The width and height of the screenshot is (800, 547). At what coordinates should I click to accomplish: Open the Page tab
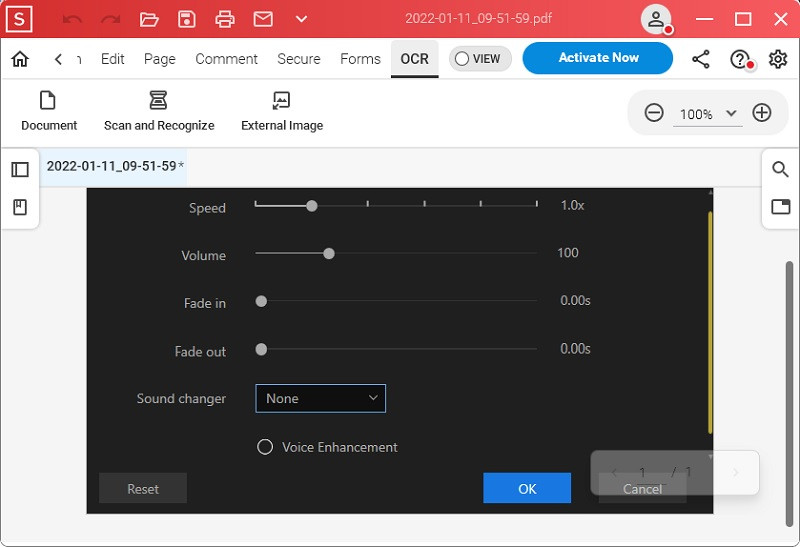tap(160, 59)
